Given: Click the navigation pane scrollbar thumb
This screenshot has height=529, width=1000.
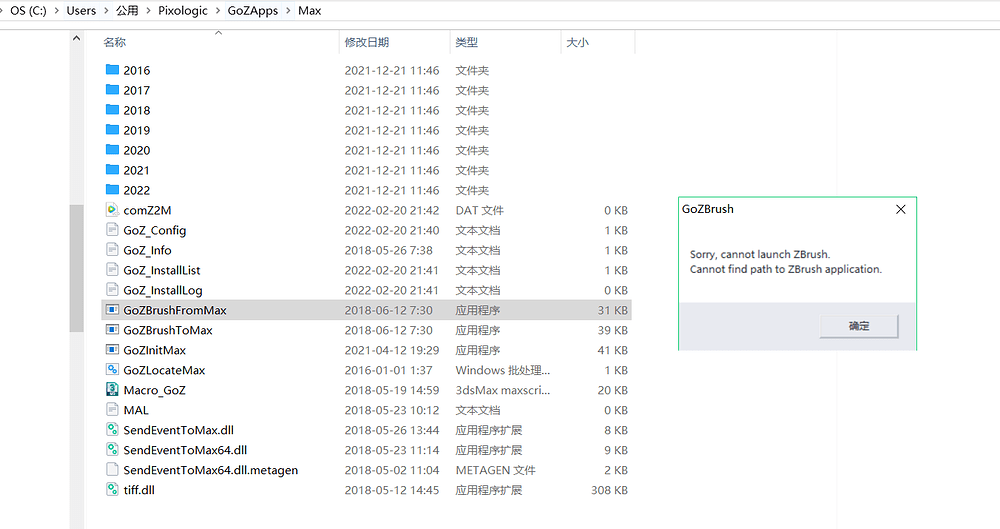Looking at the screenshot, I should point(77,268).
